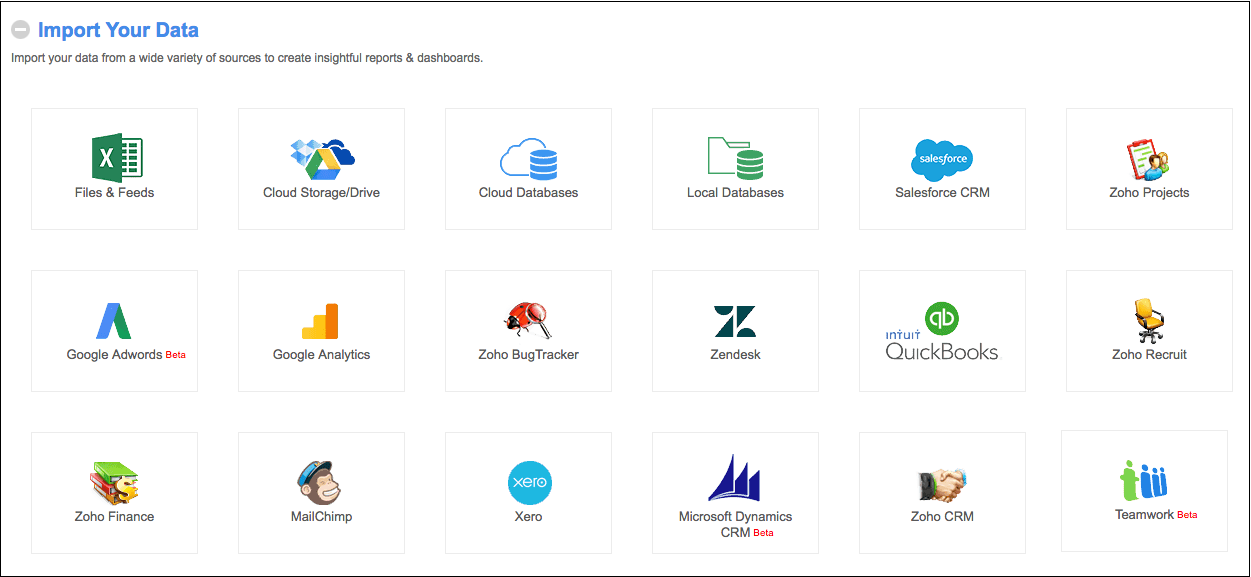Click the Zoho CRM label text
This screenshot has height=577, width=1251.
[942, 516]
